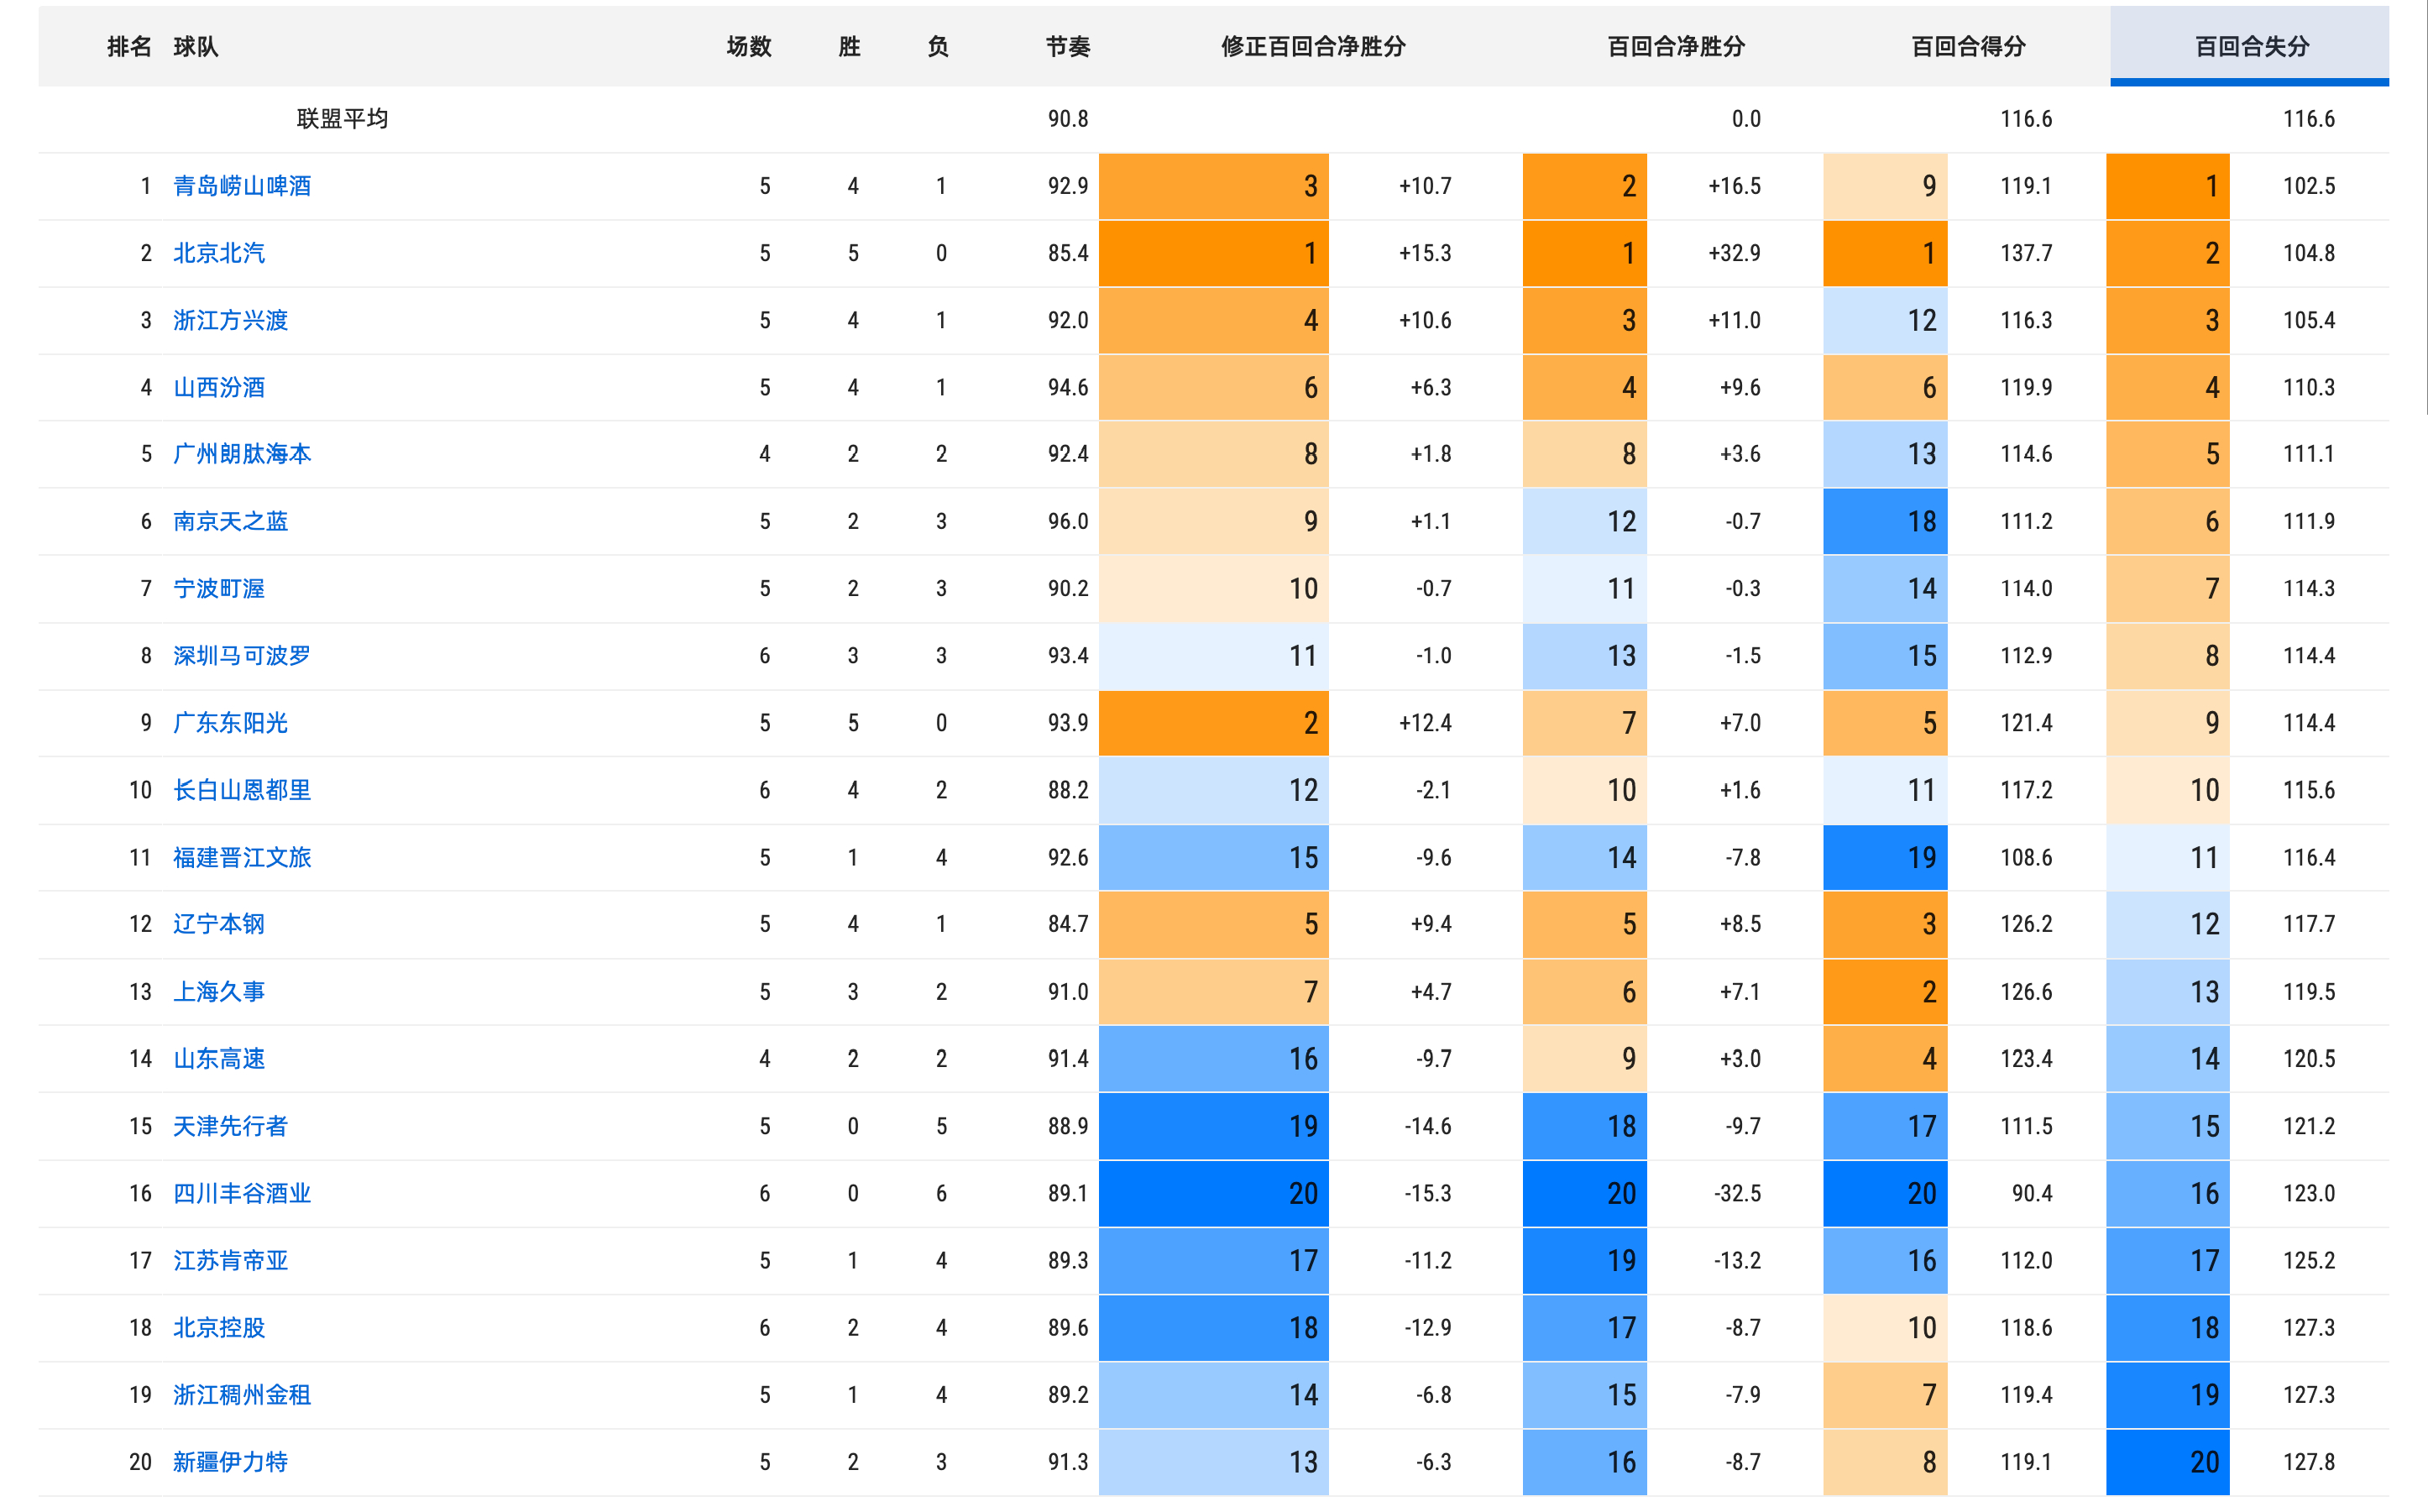2428x1512 pixels.
Task: Click the 负 column header
Action: tap(938, 46)
